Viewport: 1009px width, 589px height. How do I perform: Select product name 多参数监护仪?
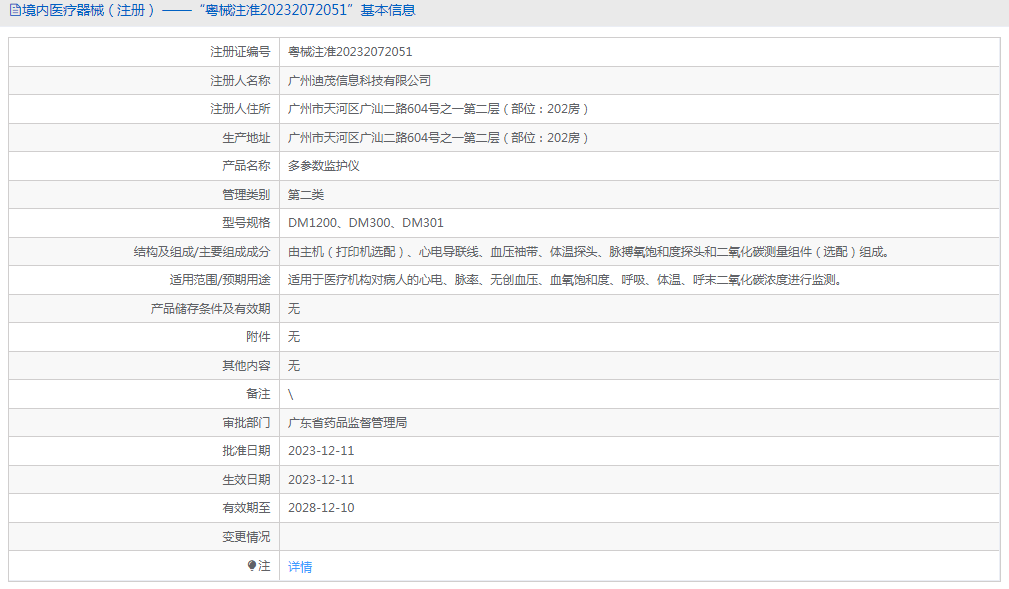click(324, 165)
